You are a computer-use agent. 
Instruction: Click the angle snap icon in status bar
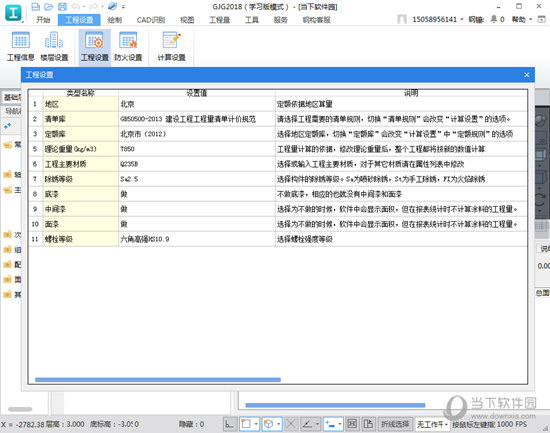(x=307, y=424)
